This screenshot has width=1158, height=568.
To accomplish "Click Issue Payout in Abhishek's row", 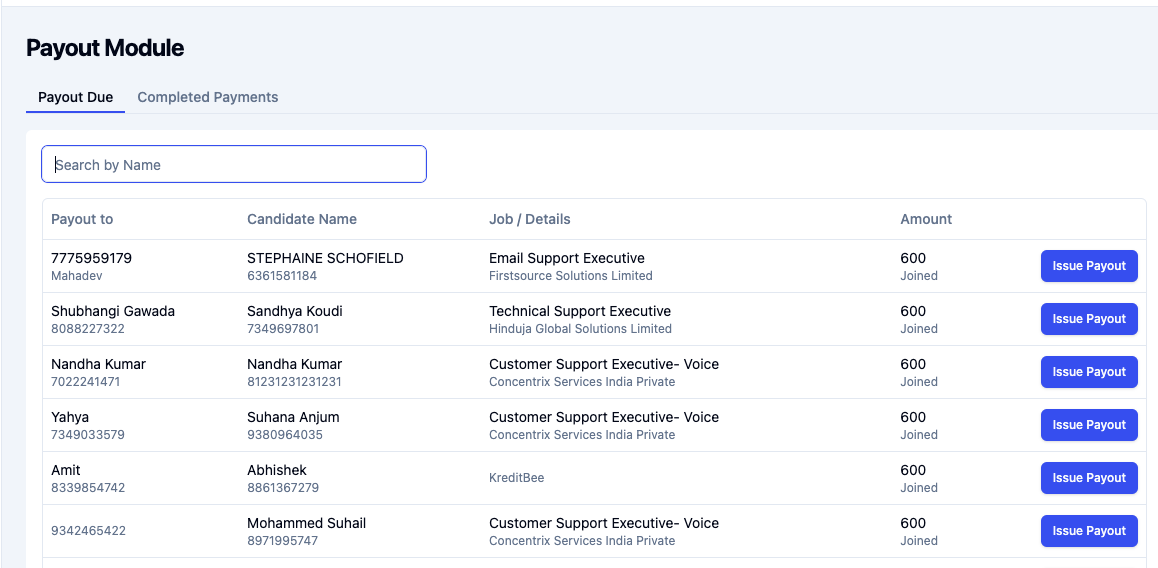I will click(x=1088, y=478).
